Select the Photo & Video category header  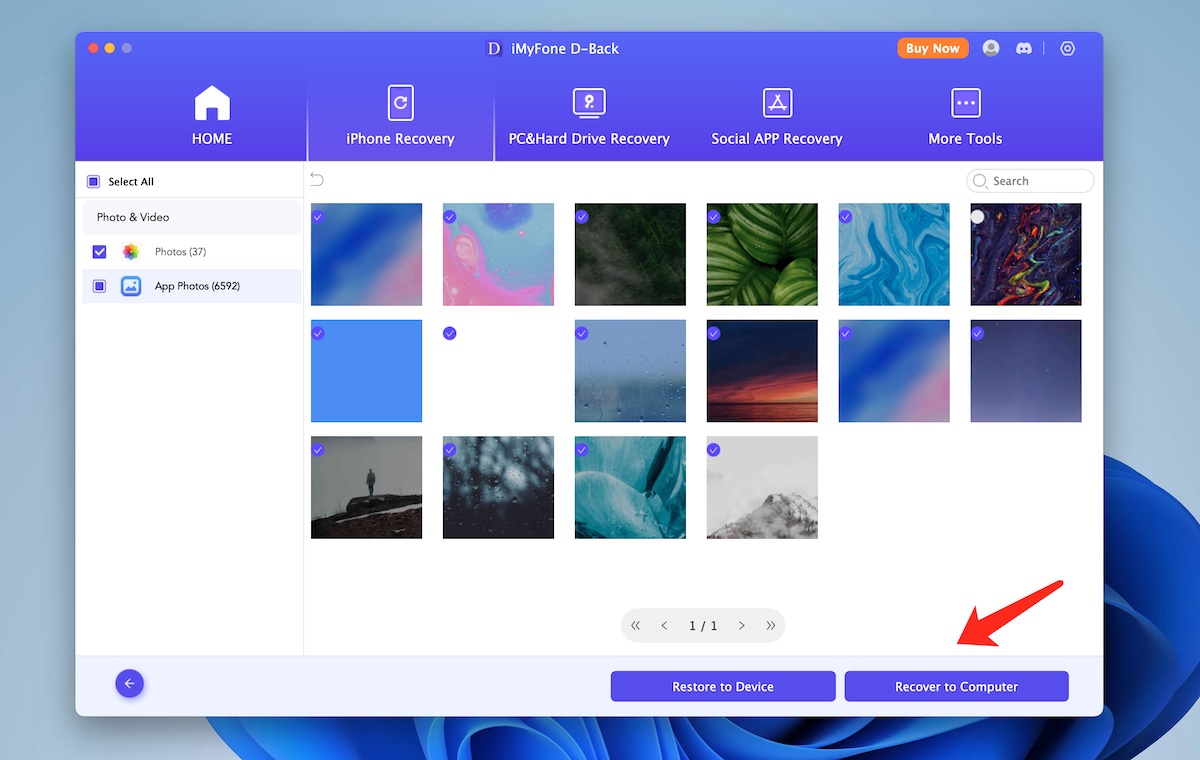(x=192, y=217)
